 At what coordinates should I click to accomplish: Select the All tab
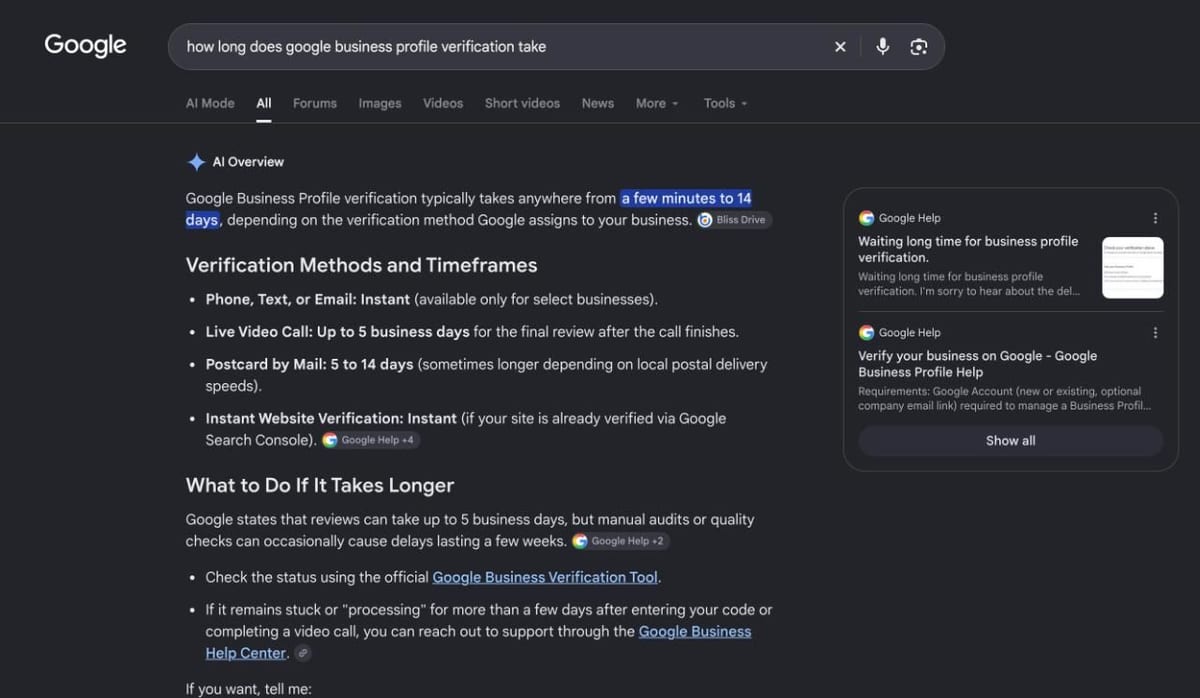tap(264, 103)
